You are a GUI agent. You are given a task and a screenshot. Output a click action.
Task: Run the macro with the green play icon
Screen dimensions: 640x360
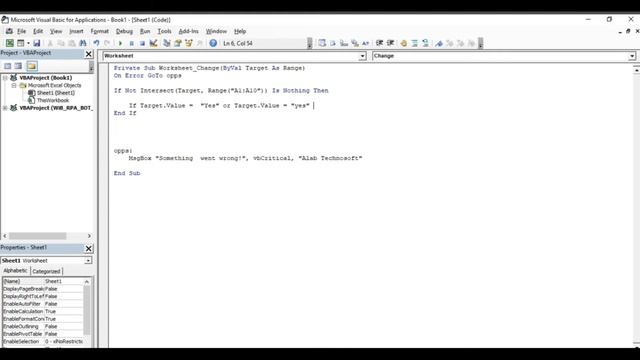tap(120, 43)
